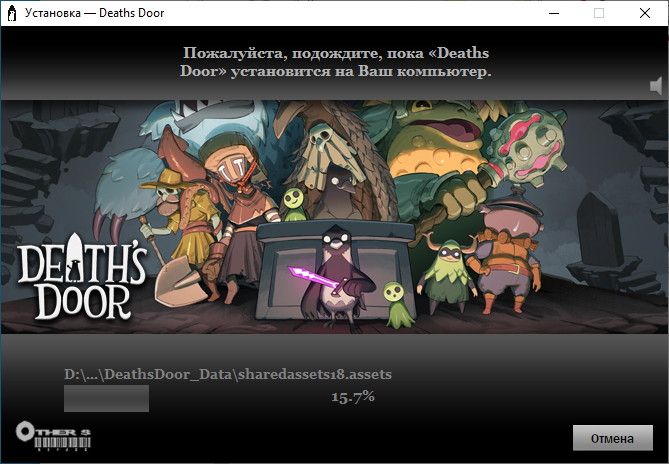Click the sharedassets18.assets file path text
The width and height of the screenshot is (669, 464).
pyautogui.click(x=228, y=374)
